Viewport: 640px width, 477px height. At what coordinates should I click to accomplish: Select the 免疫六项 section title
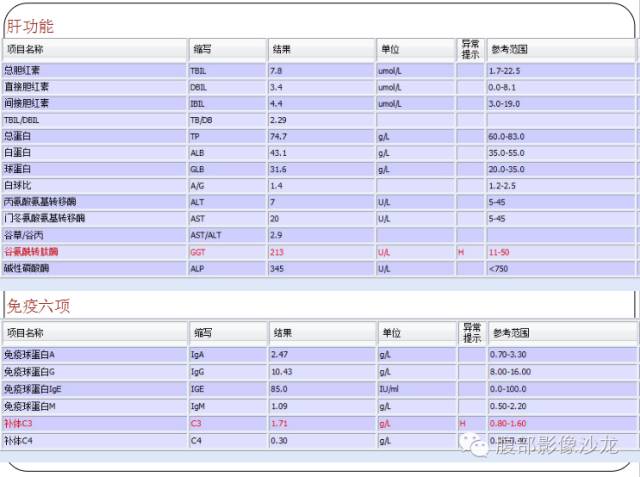[x=38, y=306]
